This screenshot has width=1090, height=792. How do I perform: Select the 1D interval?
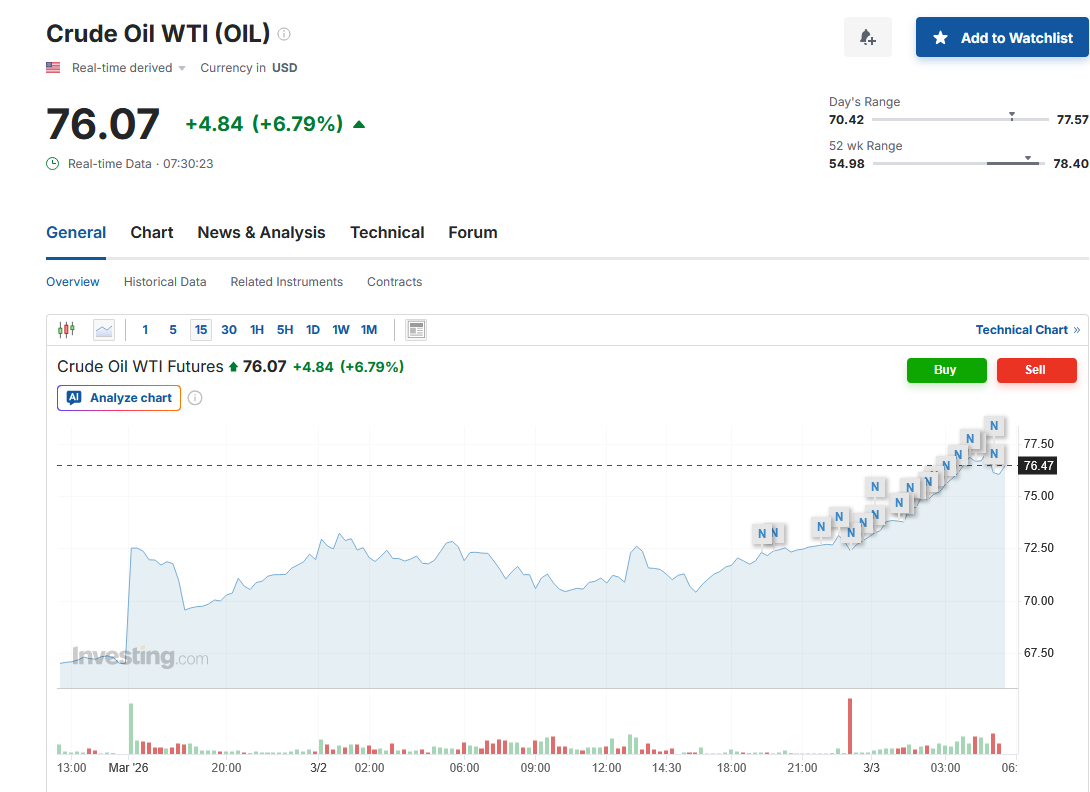point(313,330)
